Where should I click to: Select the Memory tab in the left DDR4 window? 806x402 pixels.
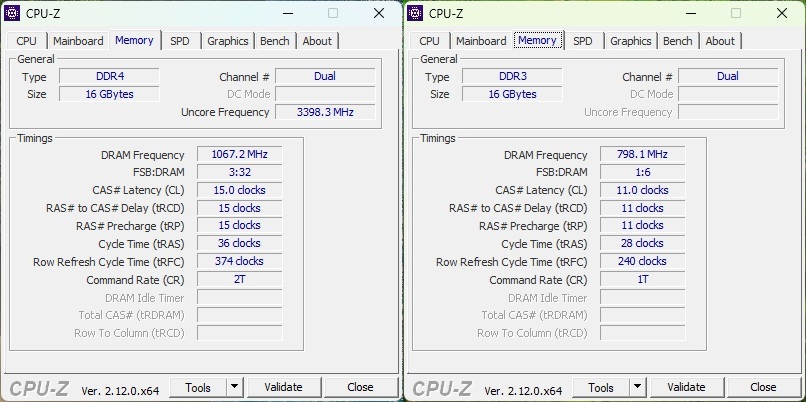(134, 40)
